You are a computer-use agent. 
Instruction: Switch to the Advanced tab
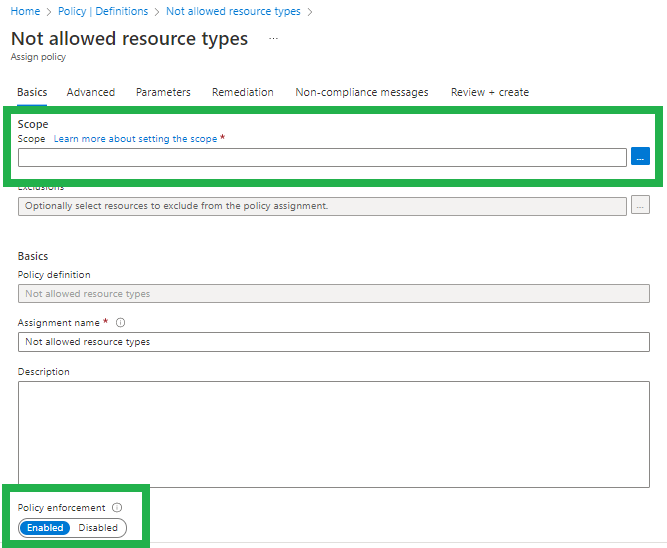(91, 92)
